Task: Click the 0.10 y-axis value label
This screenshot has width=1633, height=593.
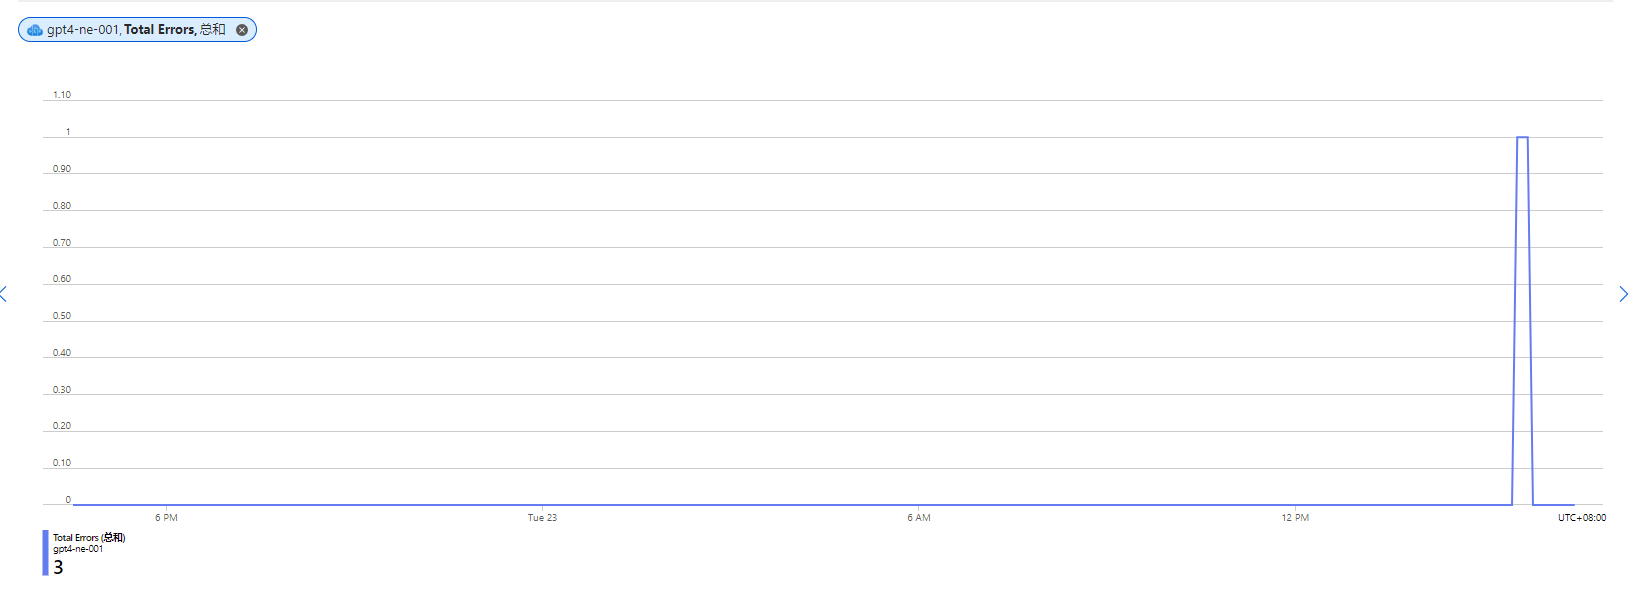Action: pos(62,463)
